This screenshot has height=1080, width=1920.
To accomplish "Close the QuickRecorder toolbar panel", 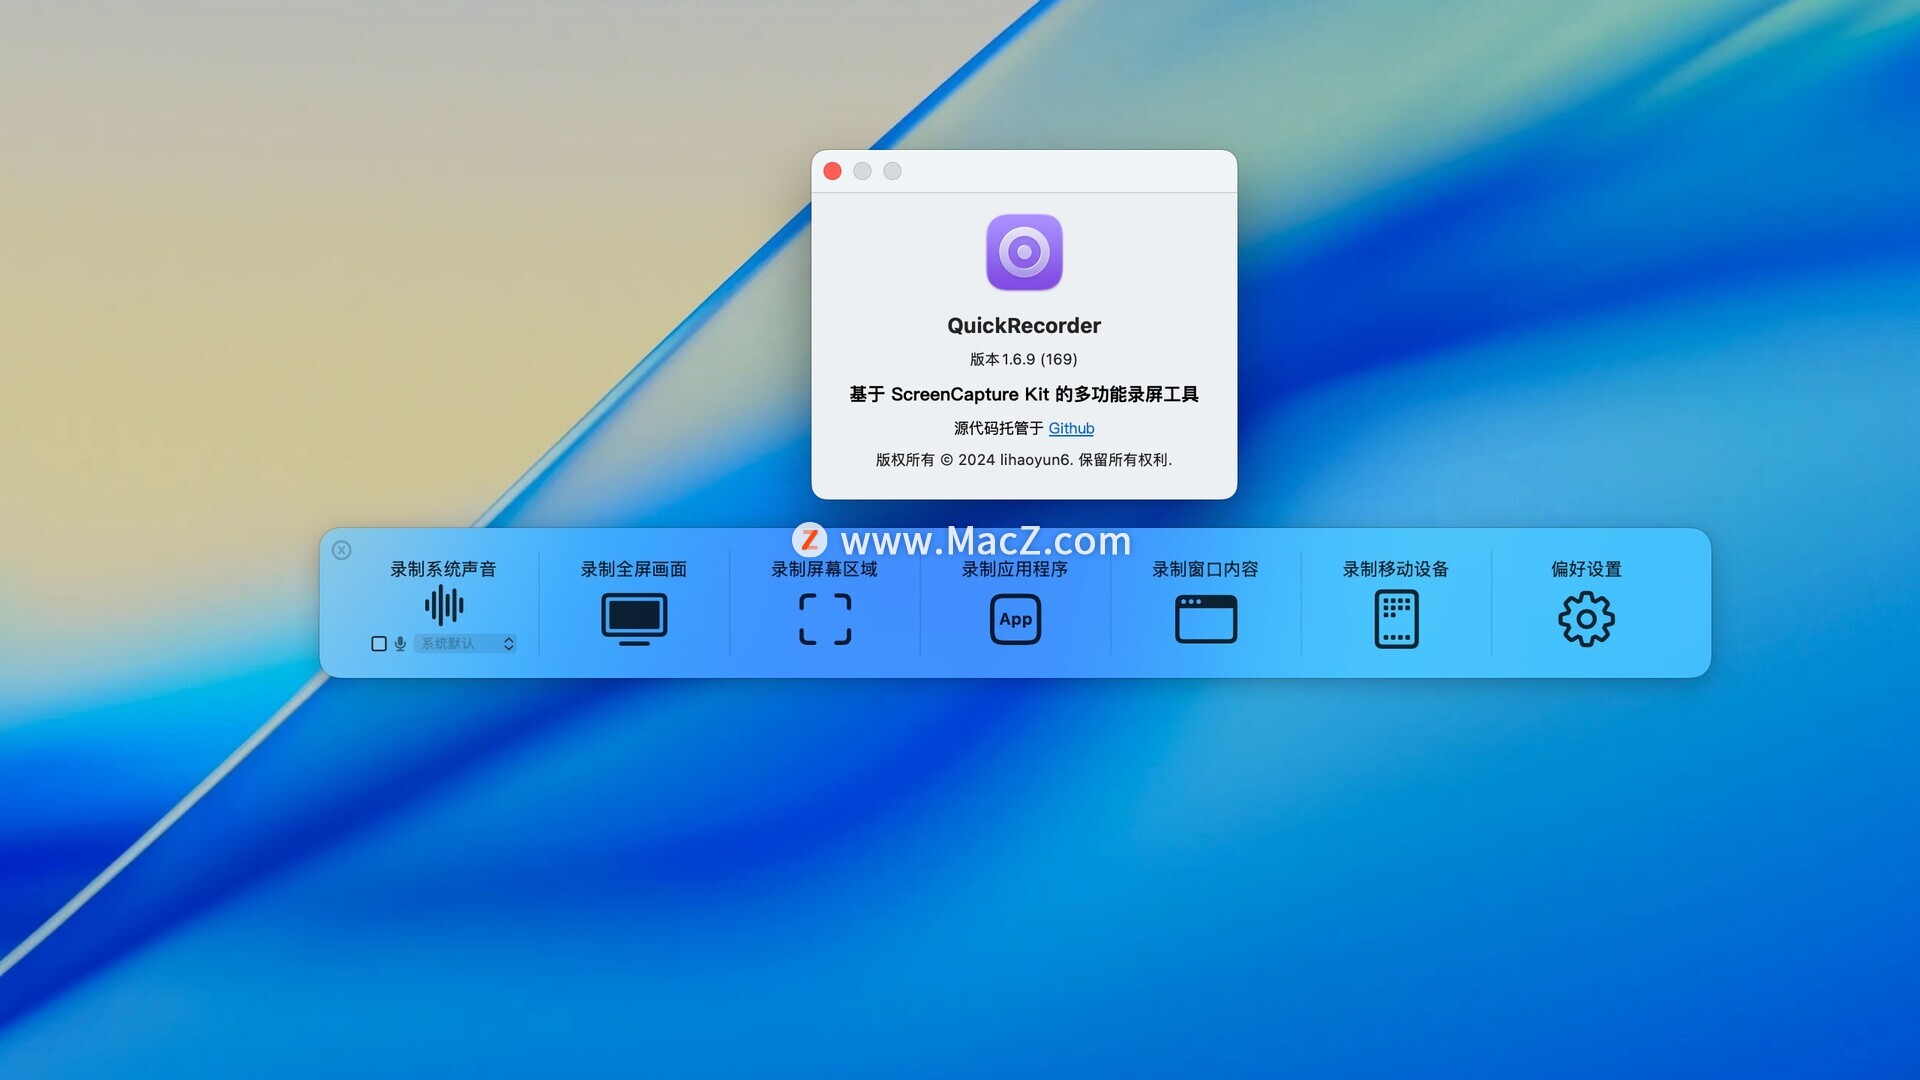I will tap(342, 550).
